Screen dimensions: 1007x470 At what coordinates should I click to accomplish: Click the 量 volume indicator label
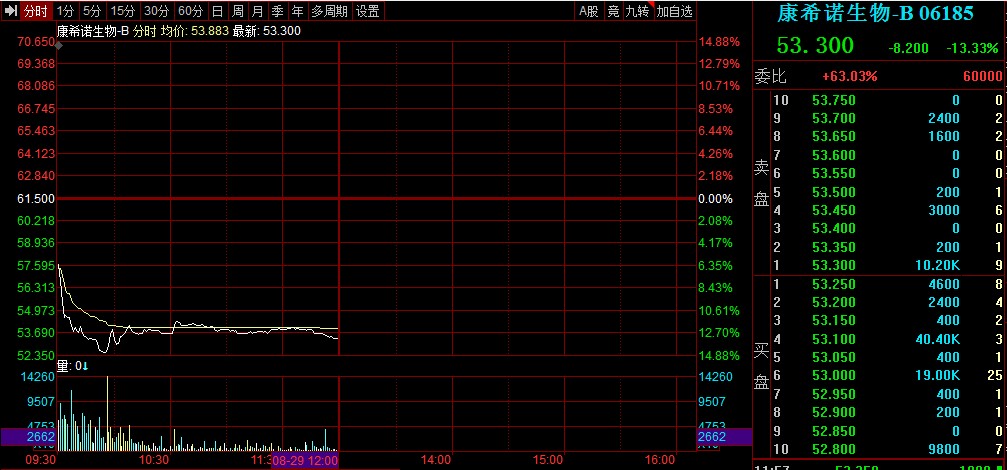click(x=73, y=366)
